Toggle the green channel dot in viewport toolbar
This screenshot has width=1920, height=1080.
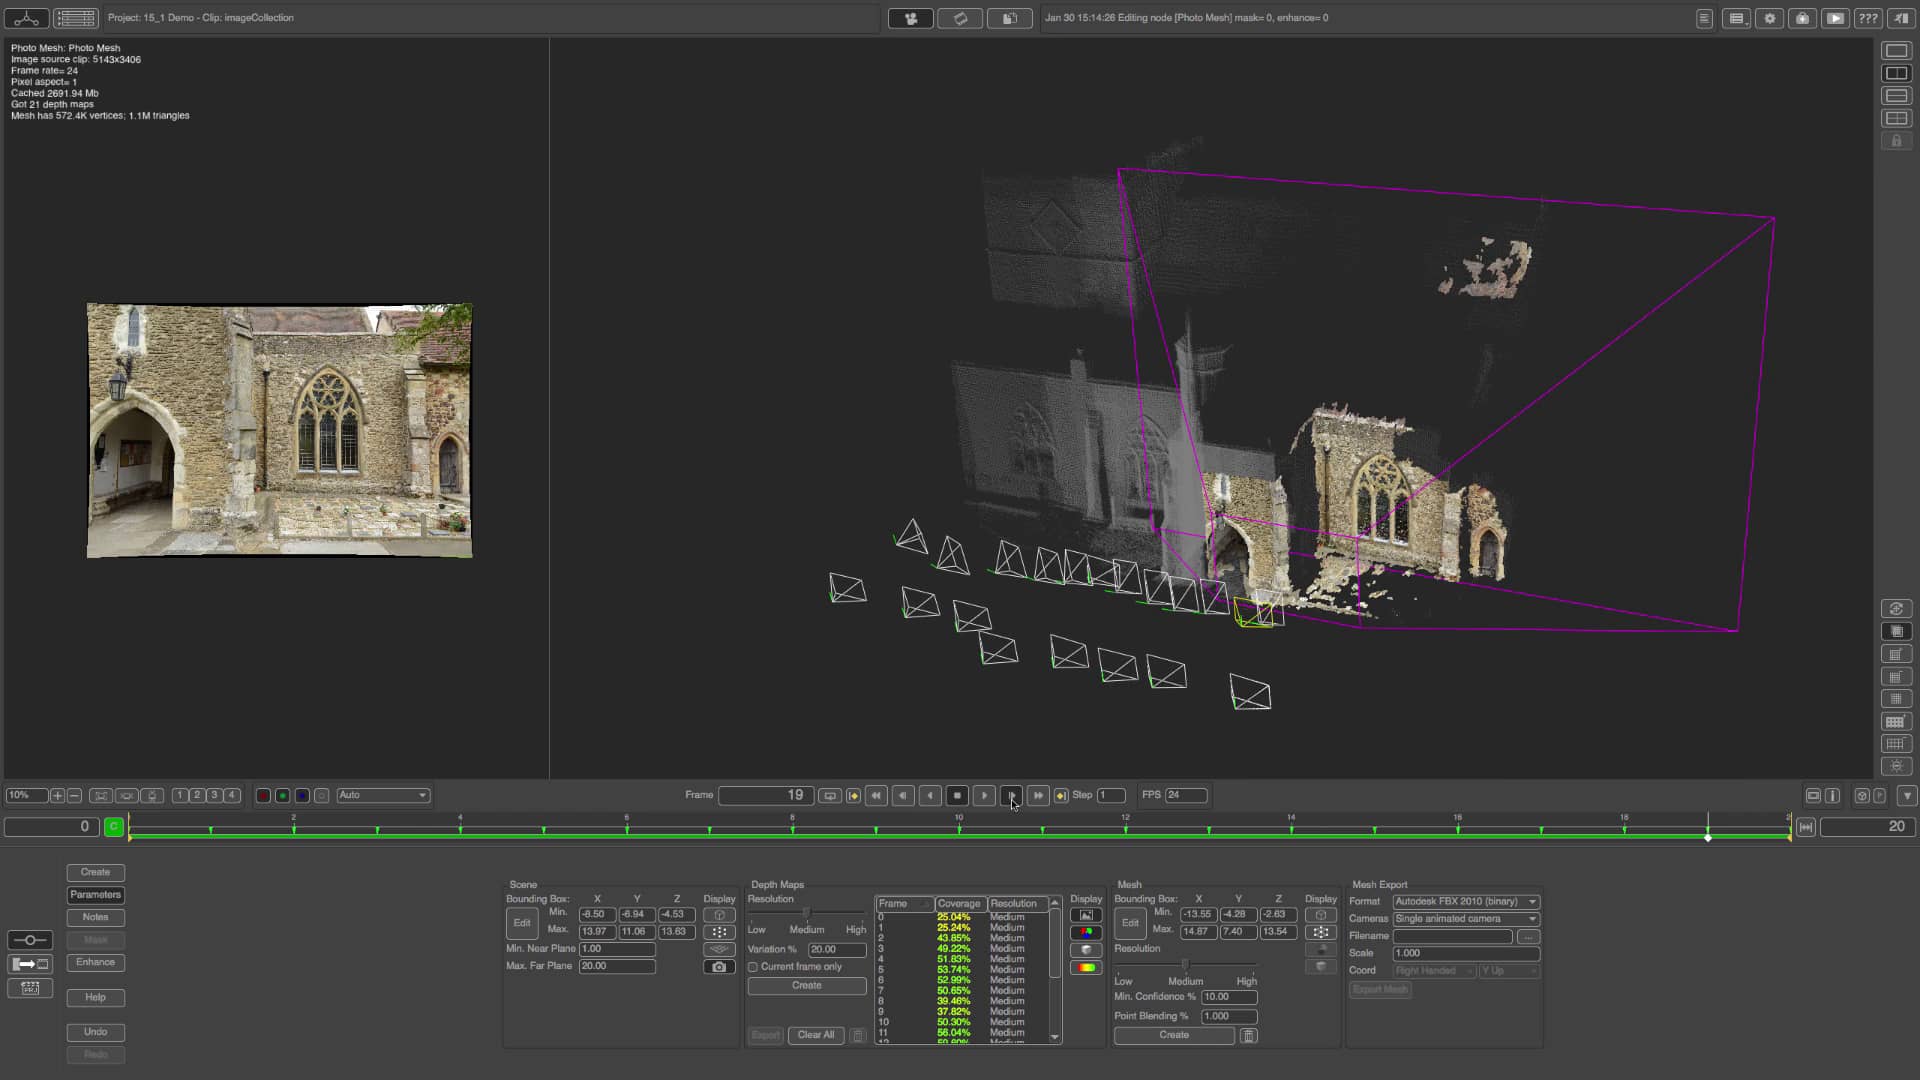pos(283,795)
